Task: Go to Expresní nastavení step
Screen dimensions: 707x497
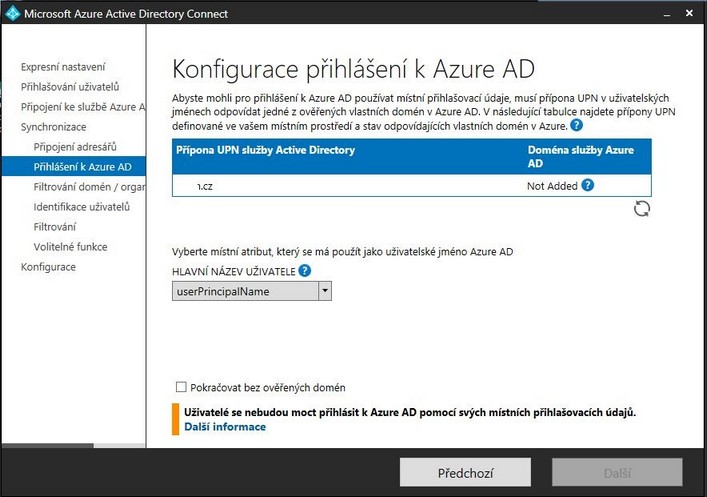Action: (x=63, y=67)
